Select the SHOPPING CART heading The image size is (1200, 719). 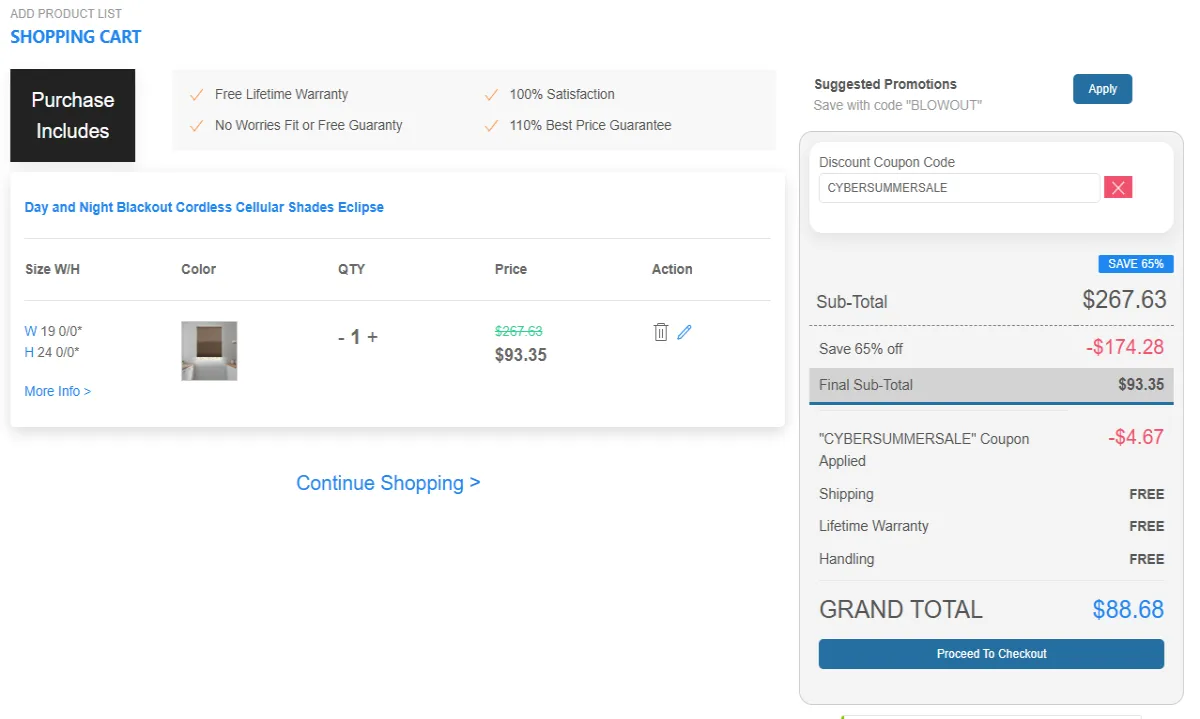pyautogui.click(x=76, y=37)
